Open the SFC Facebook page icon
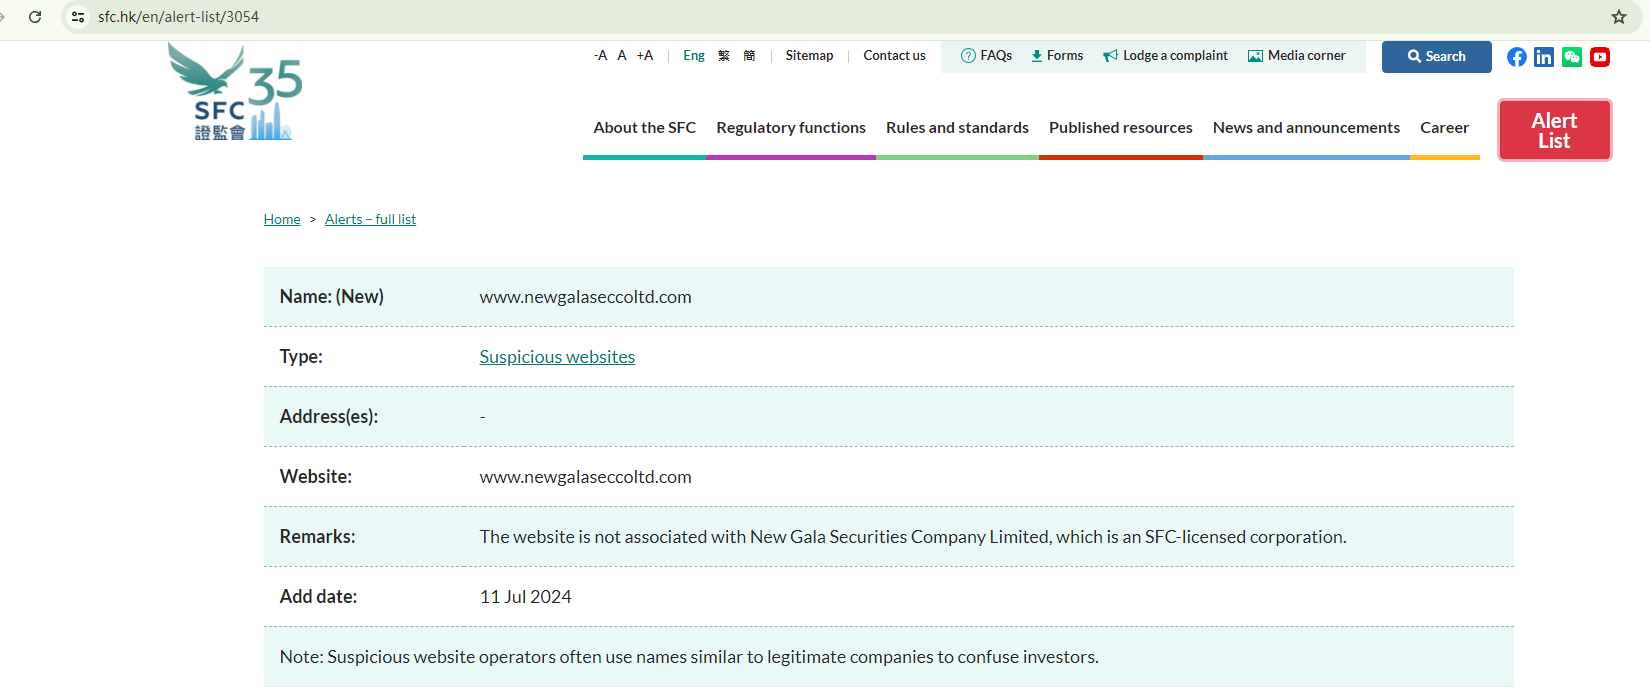This screenshot has height=689, width=1650. tap(1516, 57)
